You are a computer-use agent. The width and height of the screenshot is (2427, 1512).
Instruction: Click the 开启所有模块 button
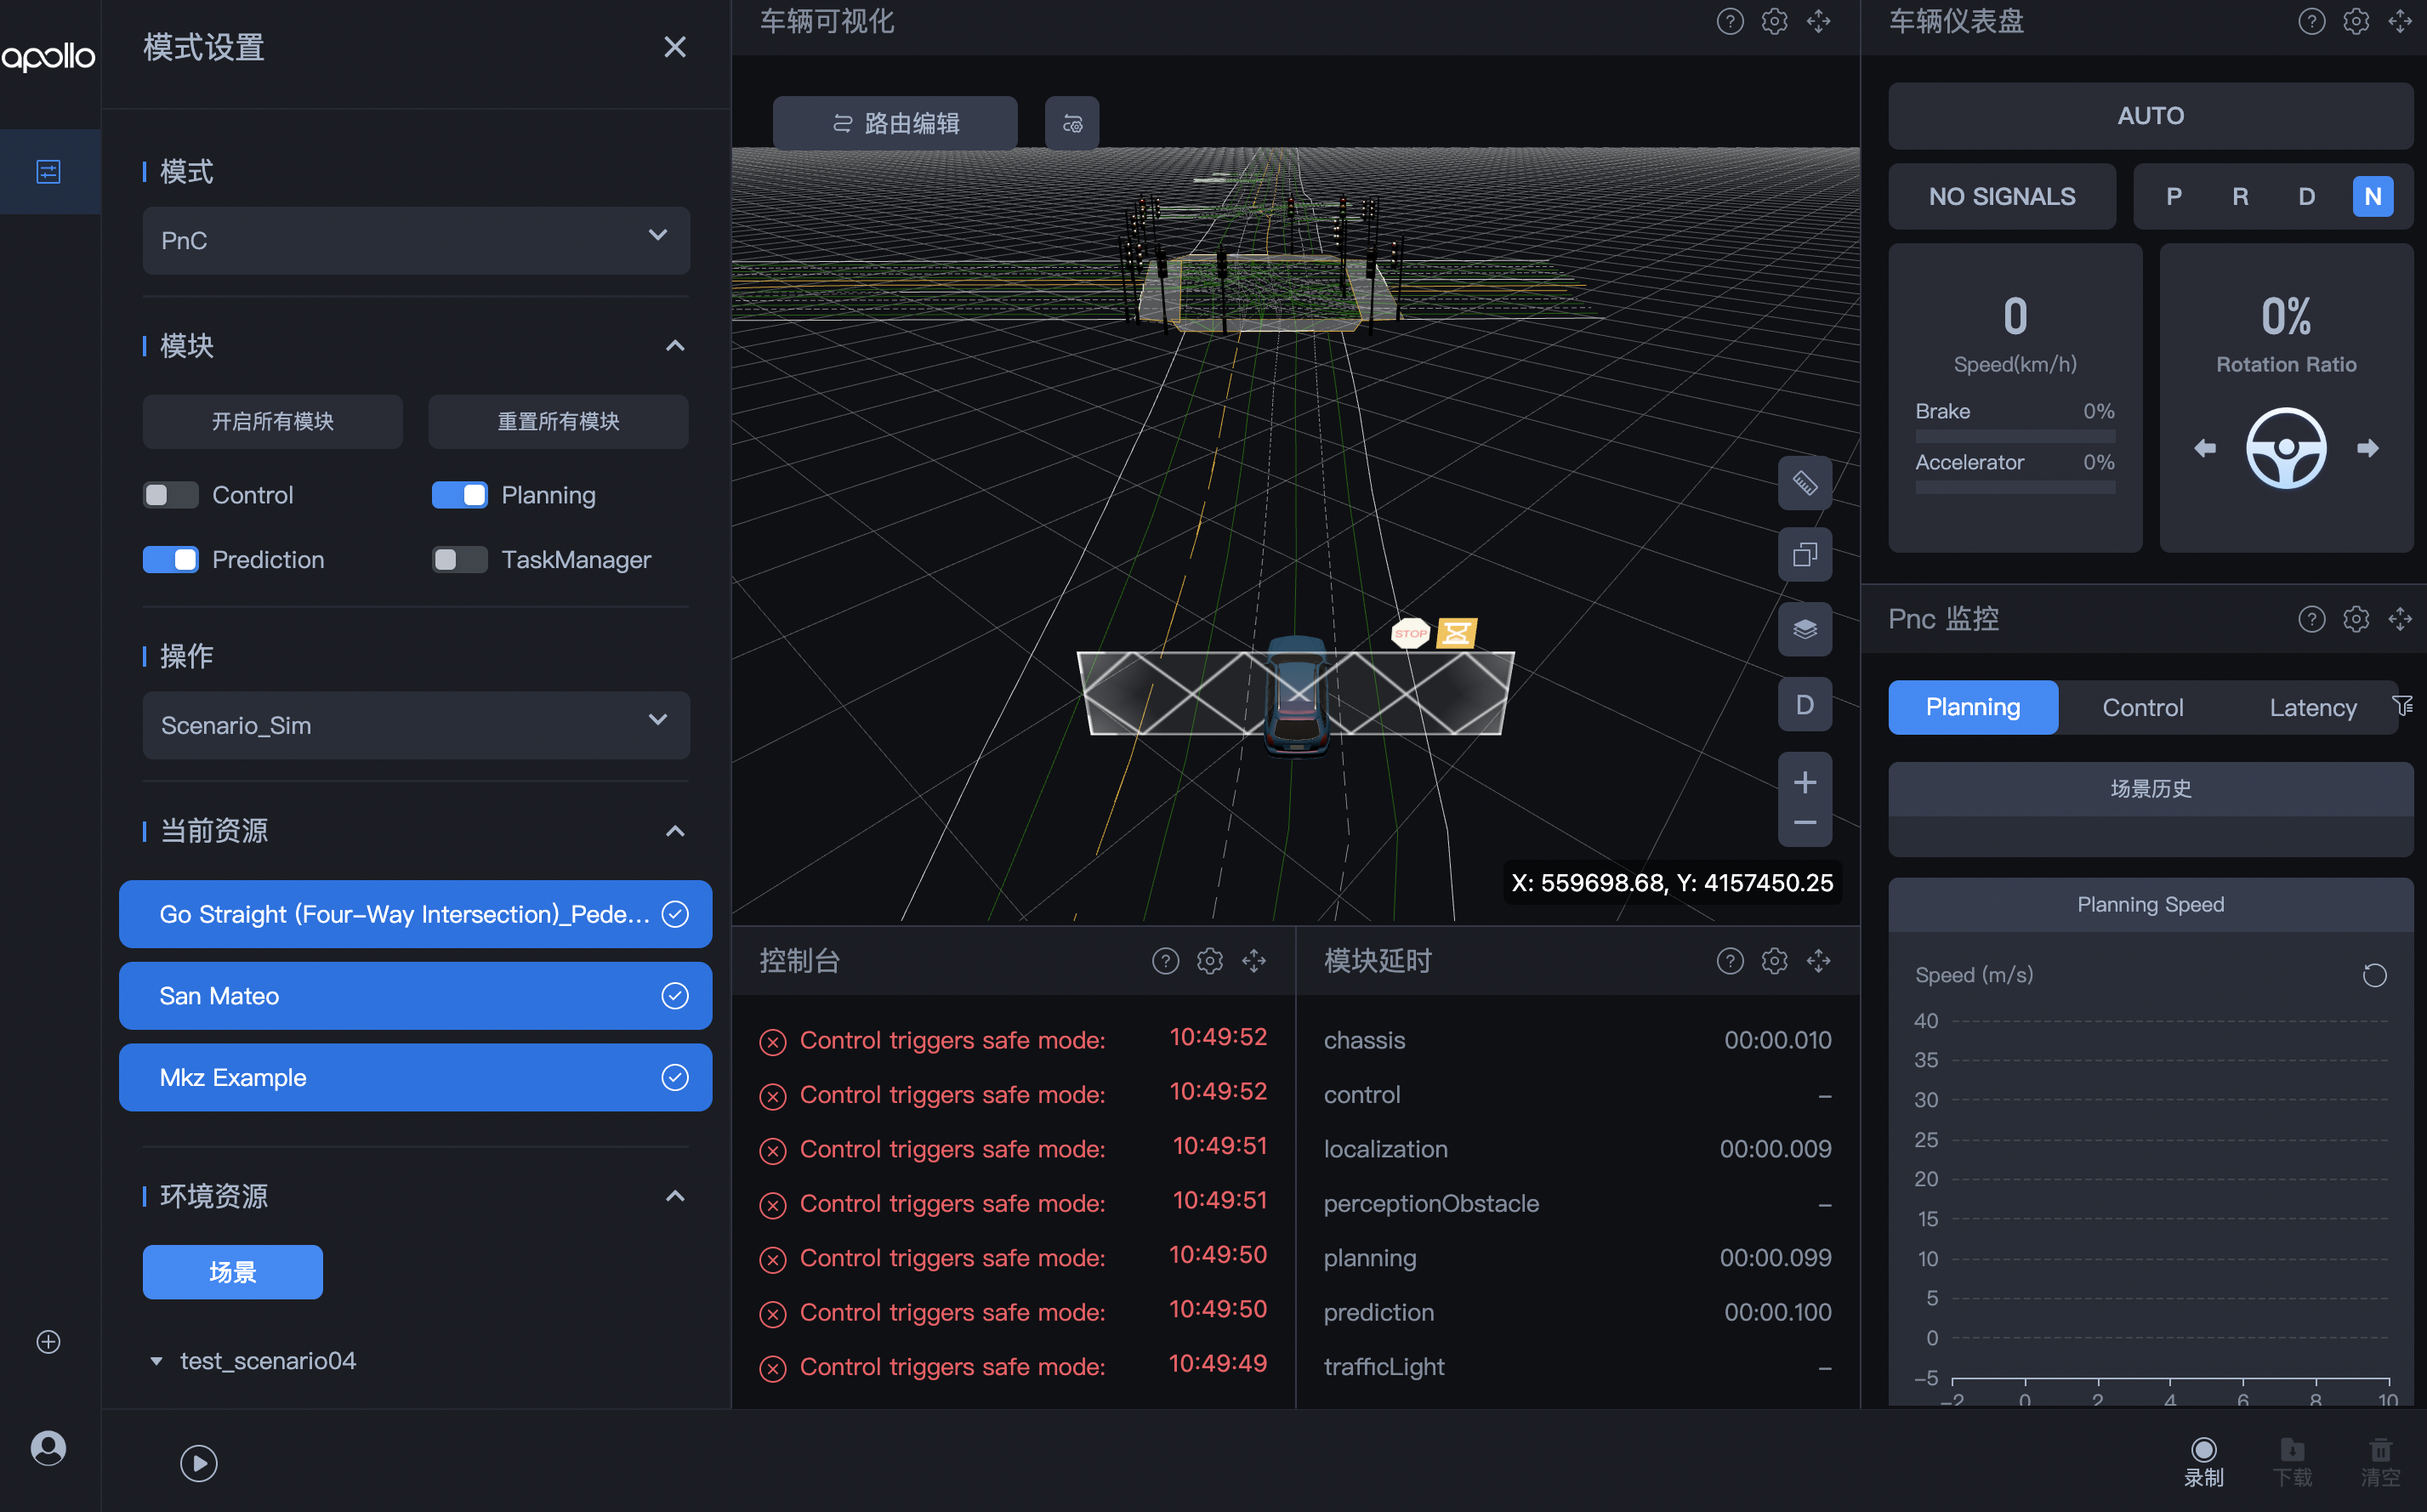pyautogui.click(x=273, y=421)
